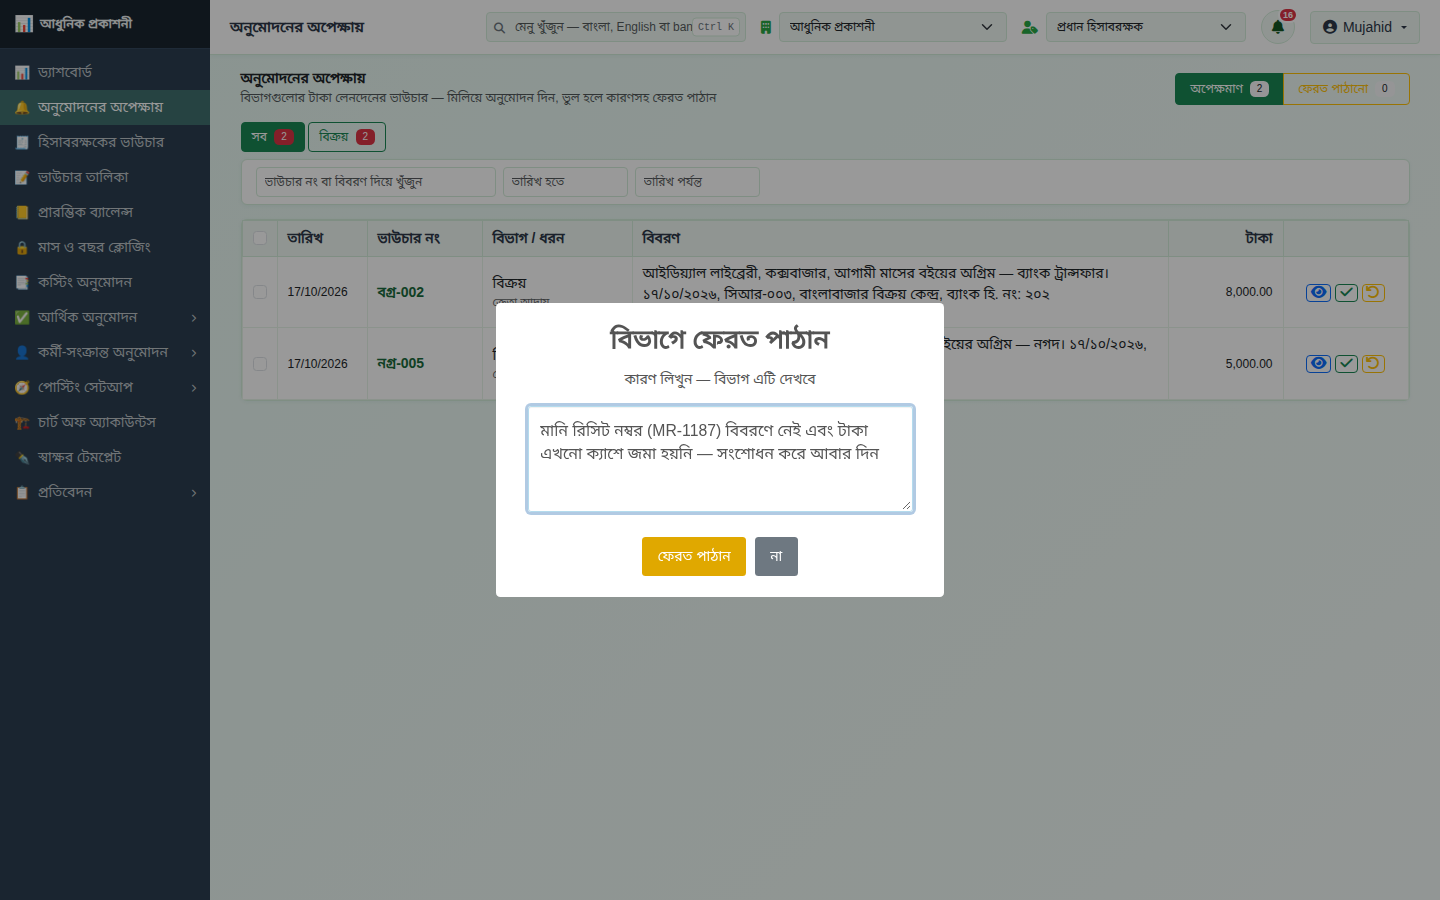
Task: Switch to the ফেরত পাঠানো tab
Action: pos(1346,89)
